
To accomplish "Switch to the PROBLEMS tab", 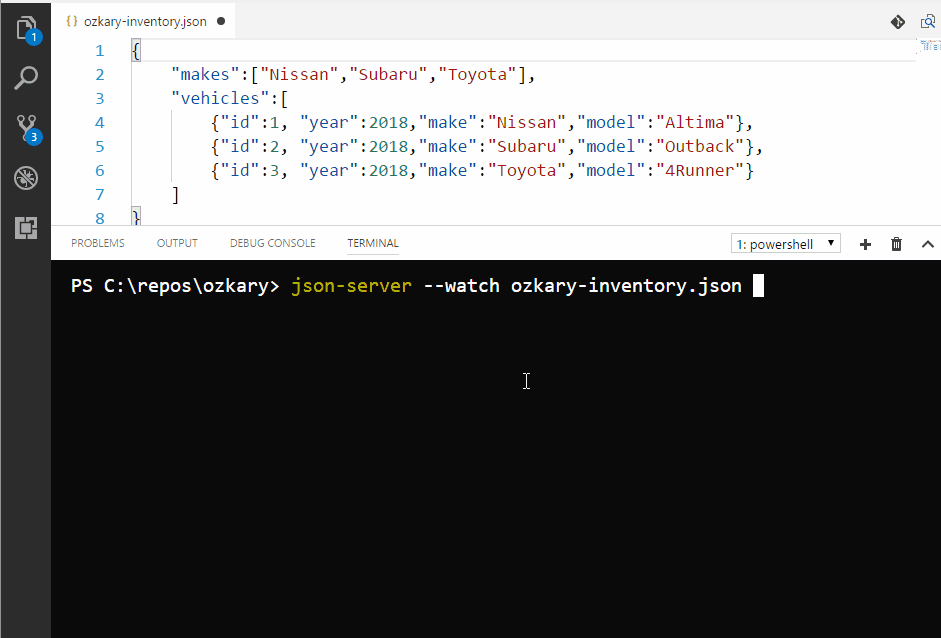I will coord(97,242).
